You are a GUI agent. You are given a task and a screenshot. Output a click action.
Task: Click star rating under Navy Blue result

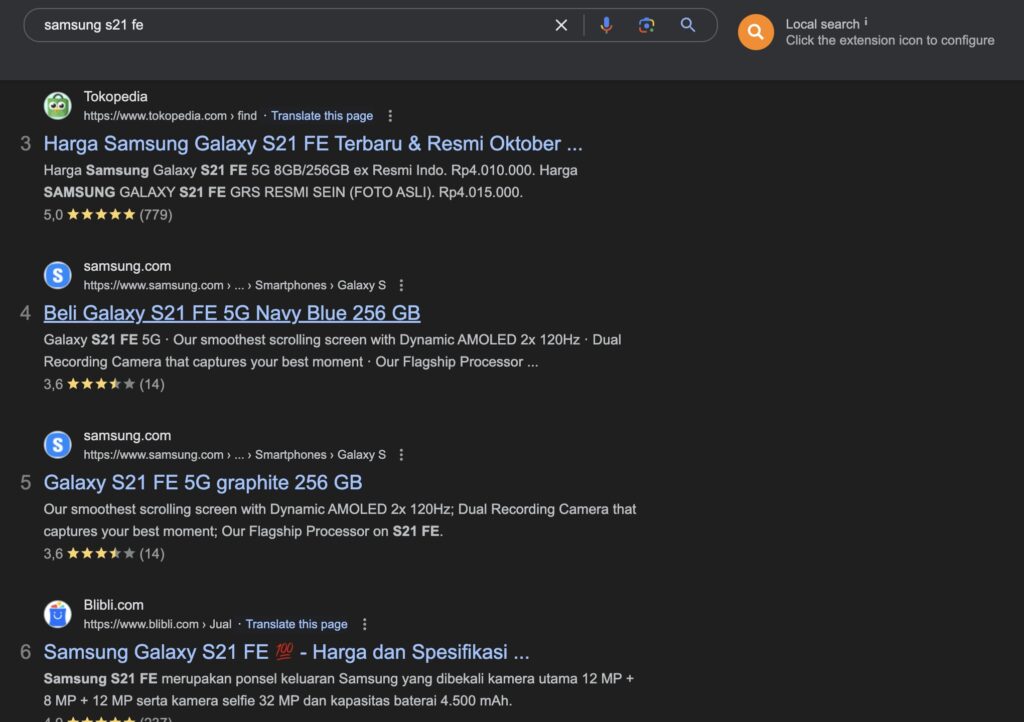pos(104,385)
